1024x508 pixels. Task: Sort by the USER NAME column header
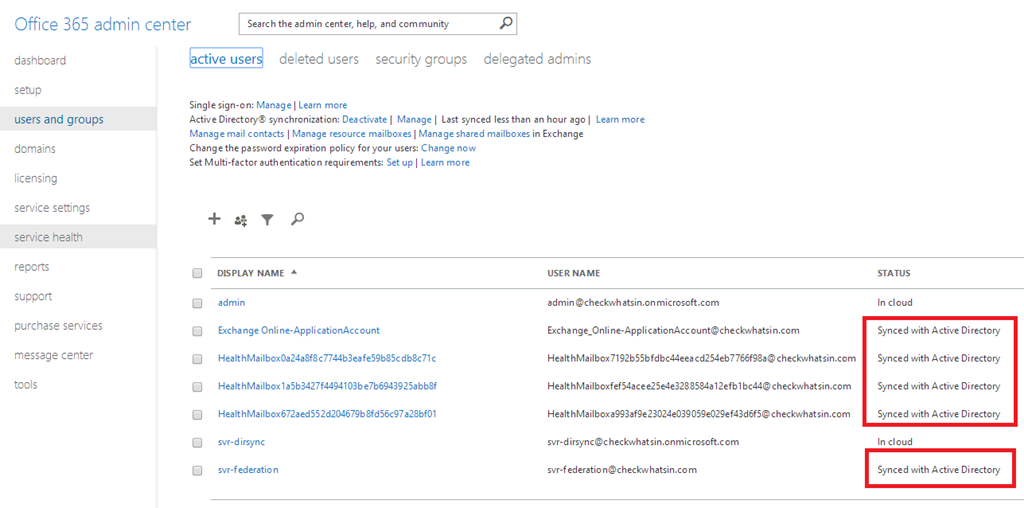(x=573, y=273)
